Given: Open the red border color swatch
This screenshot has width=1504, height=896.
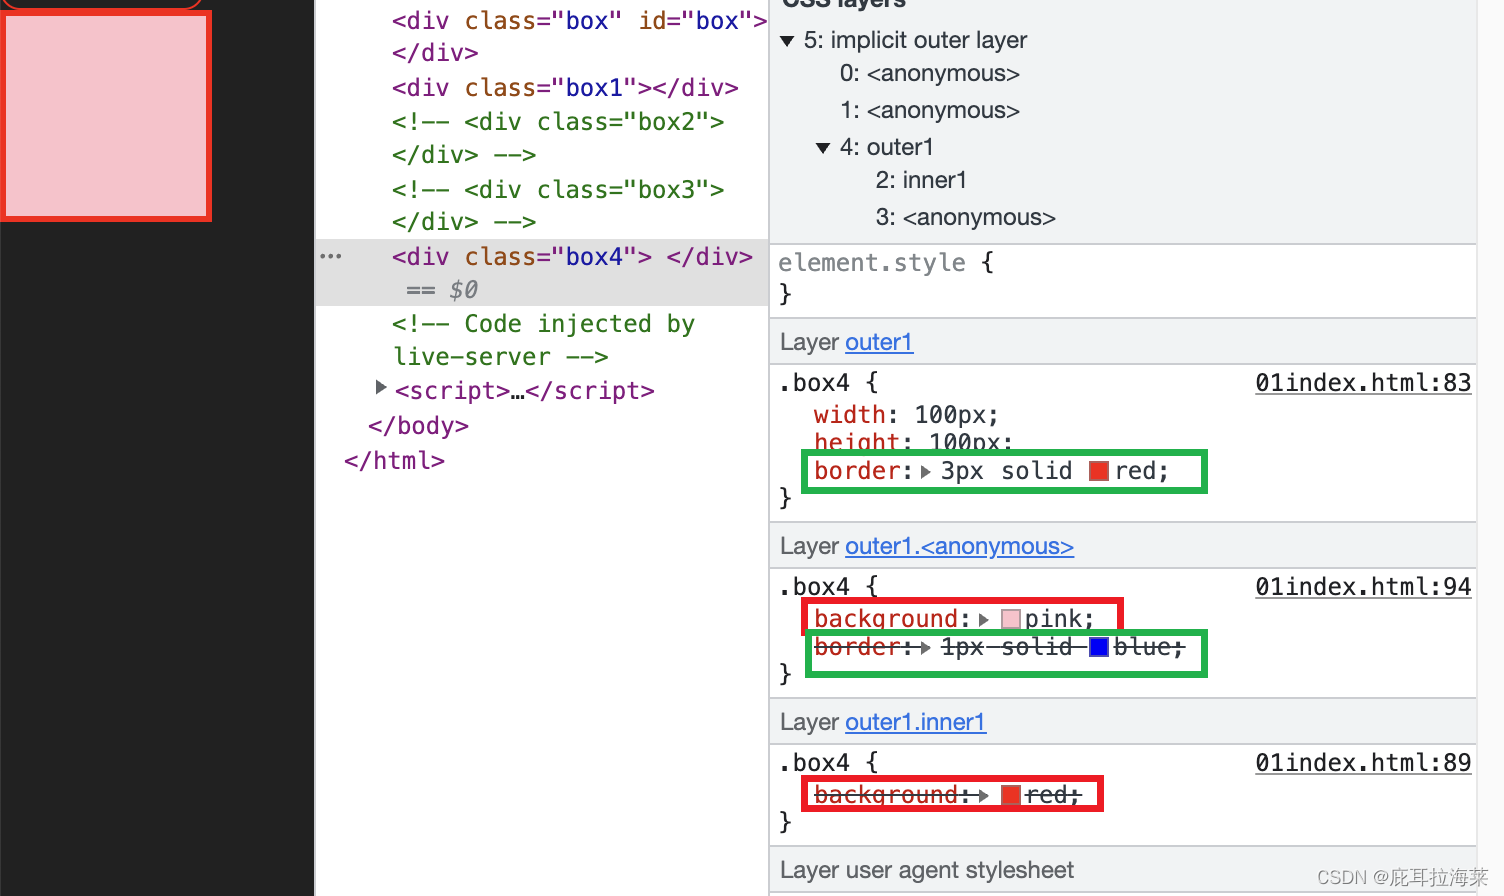Looking at the screenshot, I should [1099, 471].
